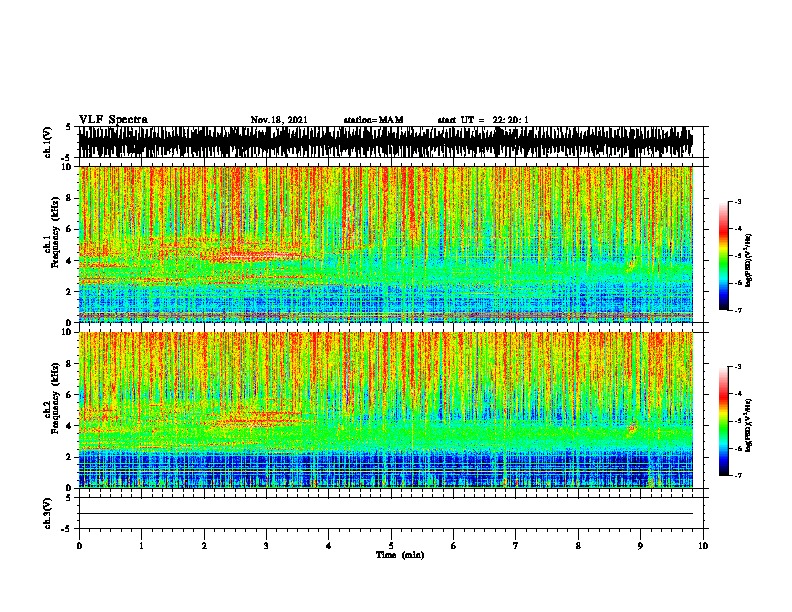Click the "station=MAM" header text

[x=373, y=120]
